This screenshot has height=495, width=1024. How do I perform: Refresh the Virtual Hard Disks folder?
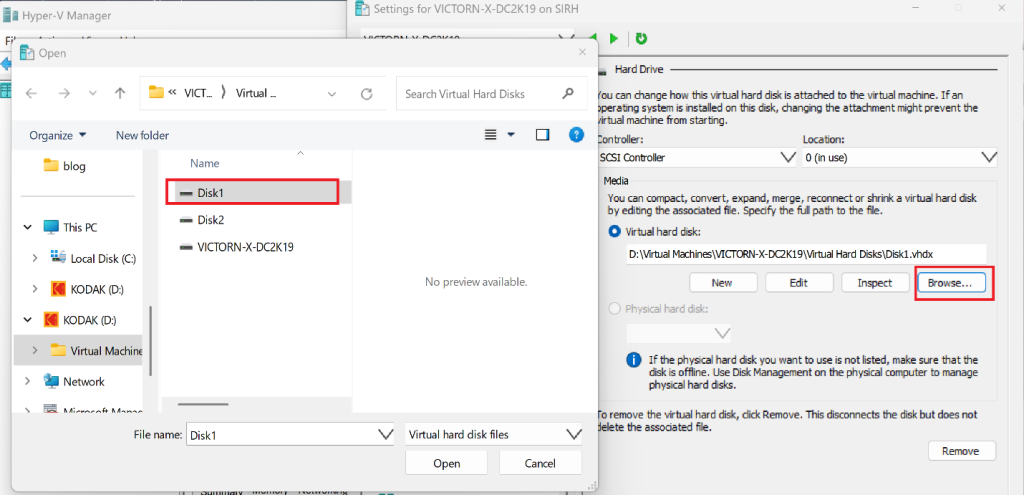(366, 94)
